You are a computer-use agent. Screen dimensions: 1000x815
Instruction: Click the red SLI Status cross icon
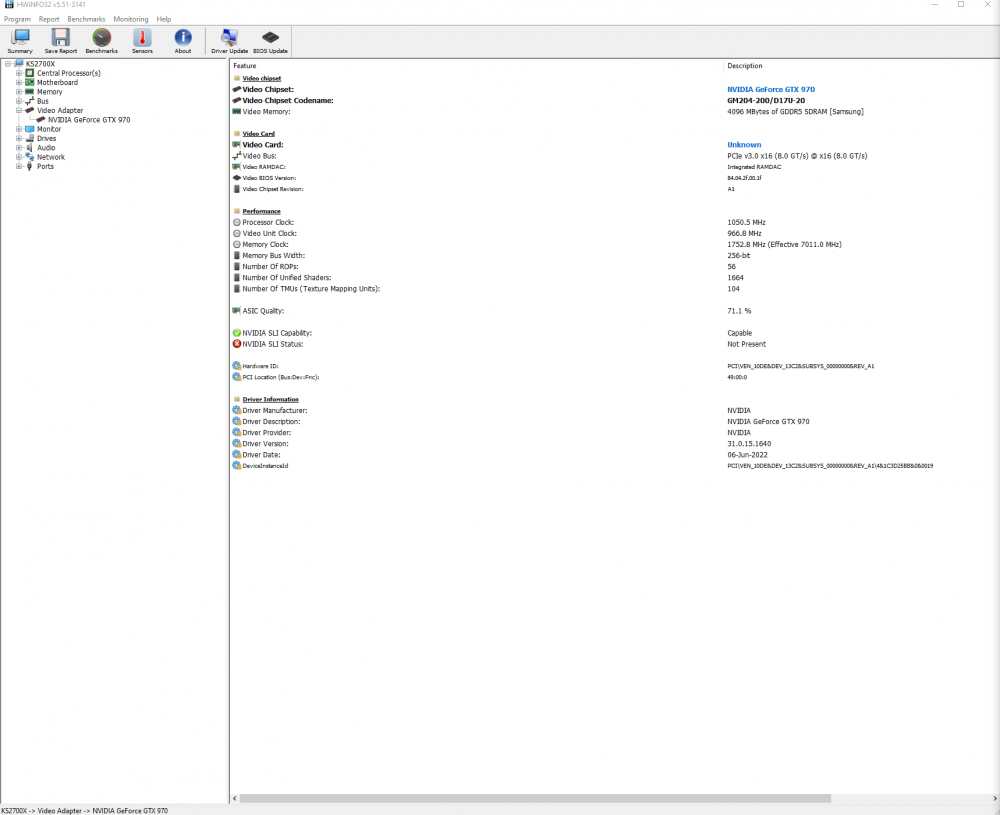237,344
